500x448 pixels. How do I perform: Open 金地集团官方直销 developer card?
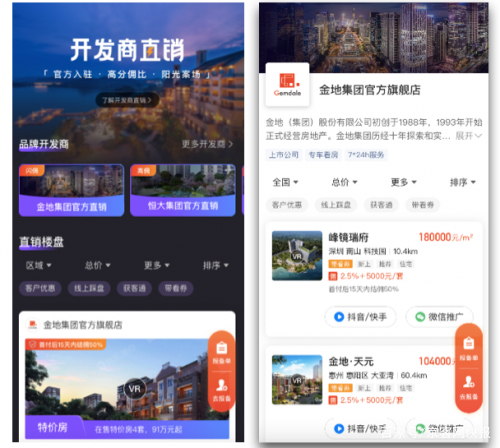(x=72, y=190)
